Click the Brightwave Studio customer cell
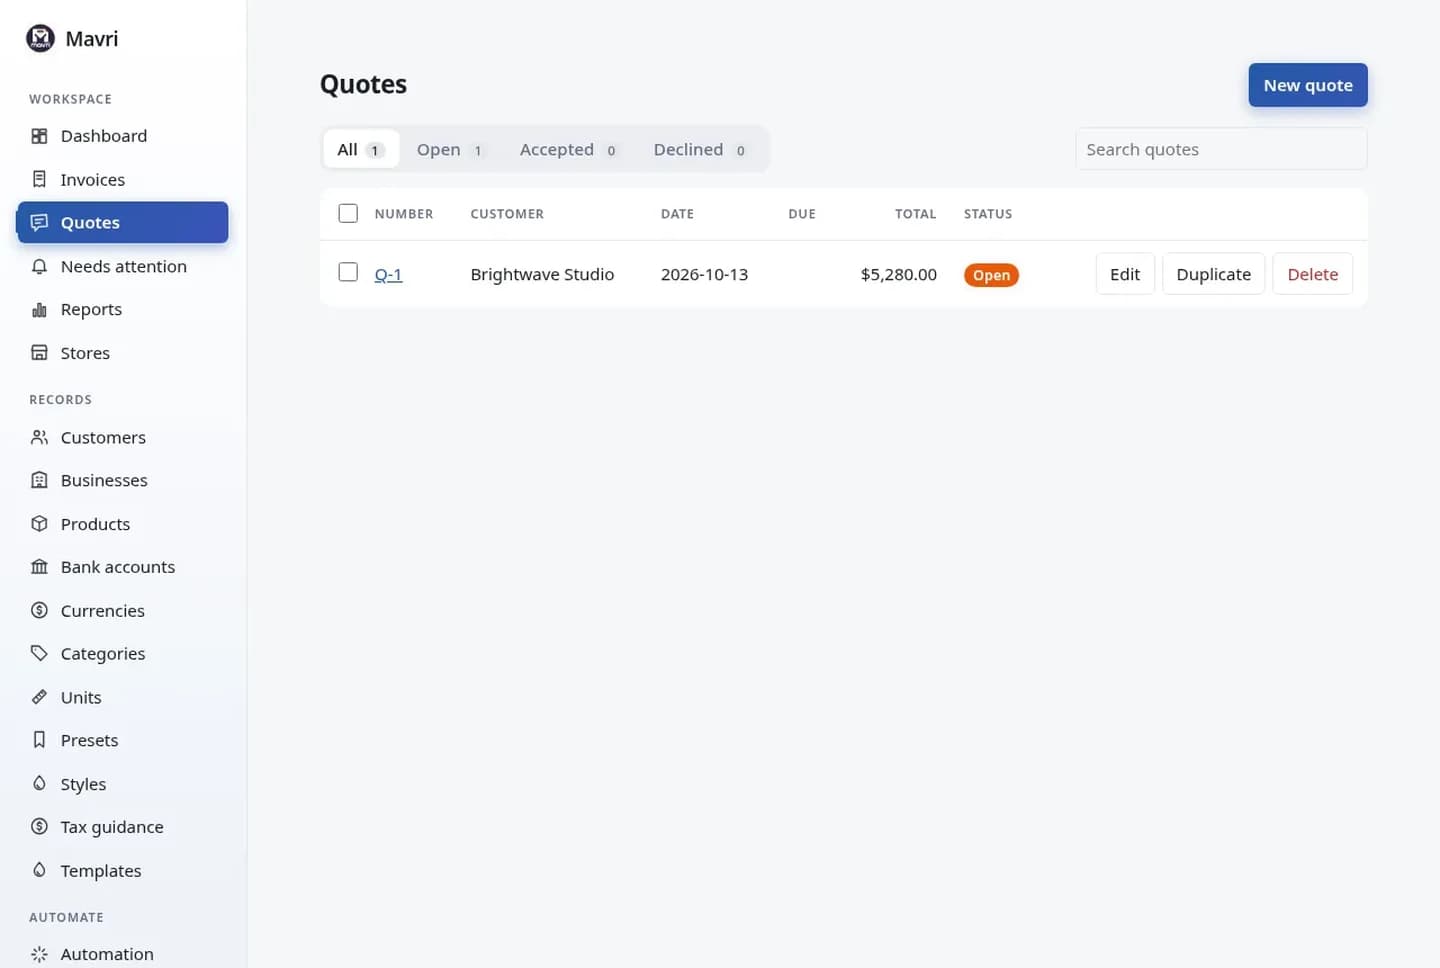Viewport: 1440px width, 968px height. 542,274
